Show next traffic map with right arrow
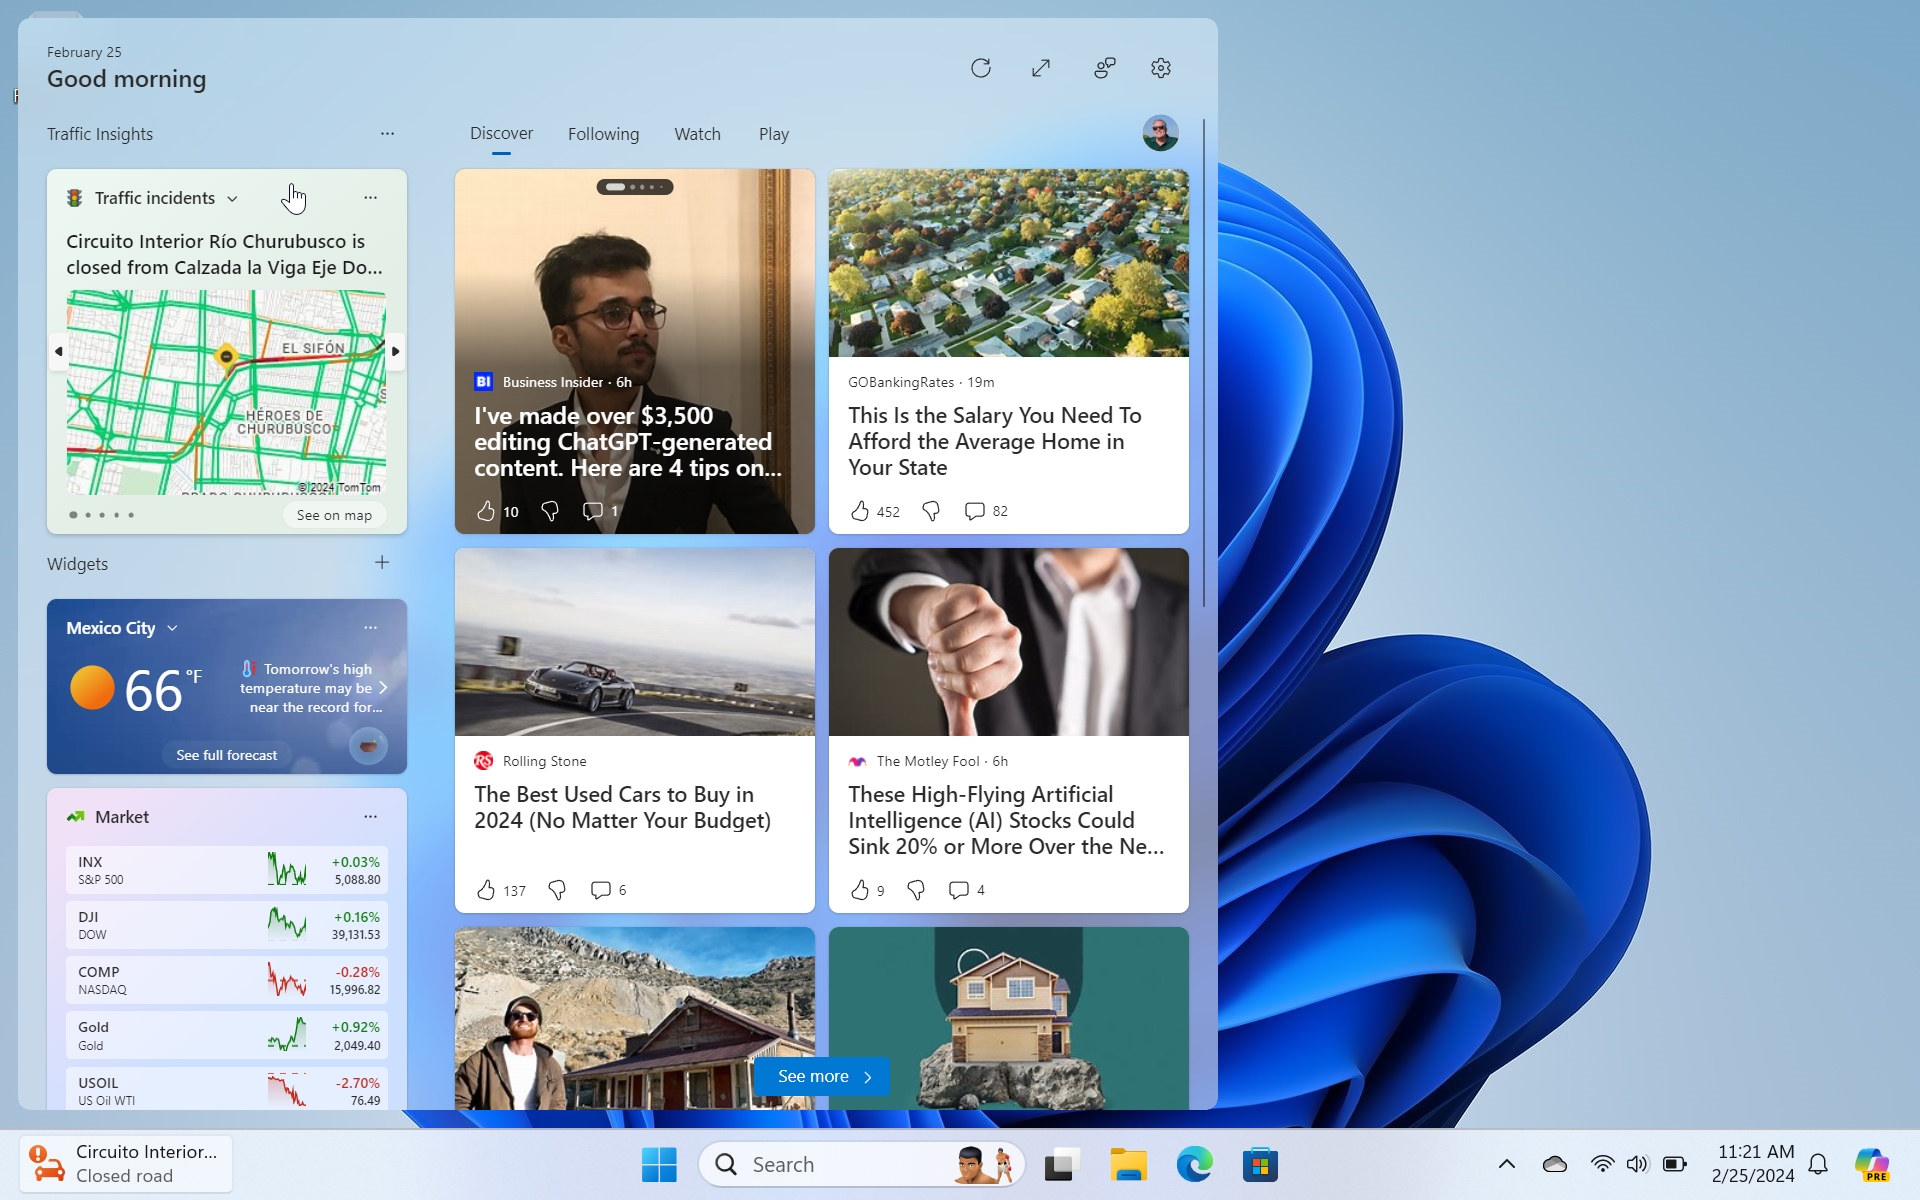 (x=395, y=351)
